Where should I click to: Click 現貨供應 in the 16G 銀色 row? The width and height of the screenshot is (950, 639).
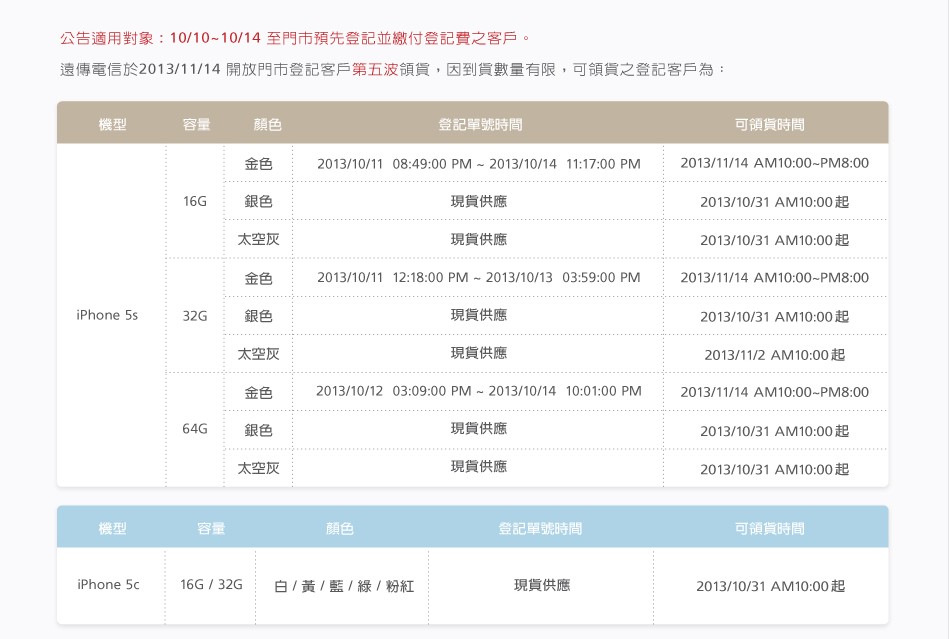[479, 201]
